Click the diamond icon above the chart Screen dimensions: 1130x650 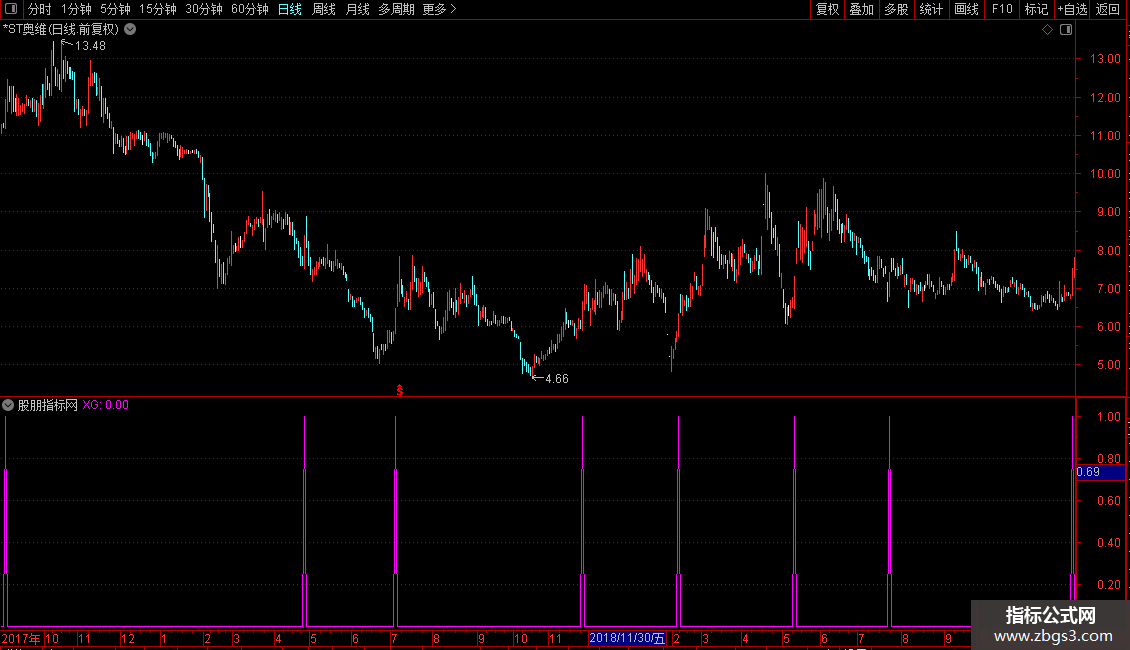point(1048,30)
